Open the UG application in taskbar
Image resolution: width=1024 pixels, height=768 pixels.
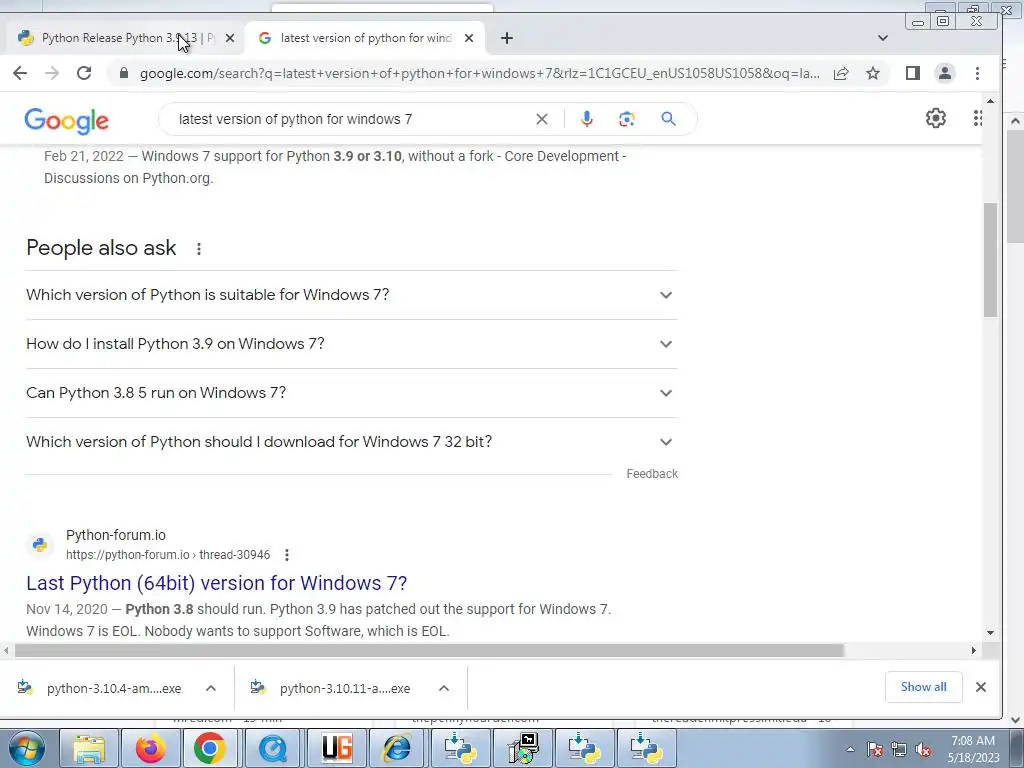point(337,748)
